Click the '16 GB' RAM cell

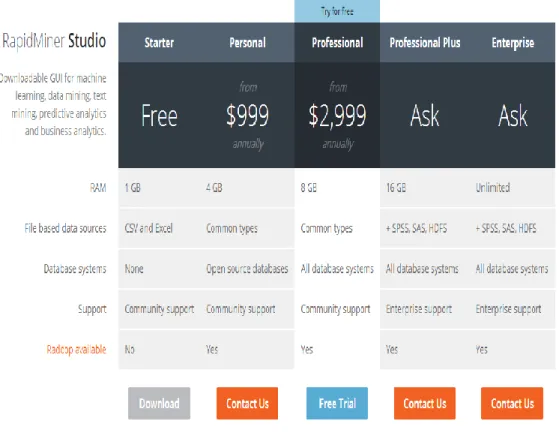[396, 188]
